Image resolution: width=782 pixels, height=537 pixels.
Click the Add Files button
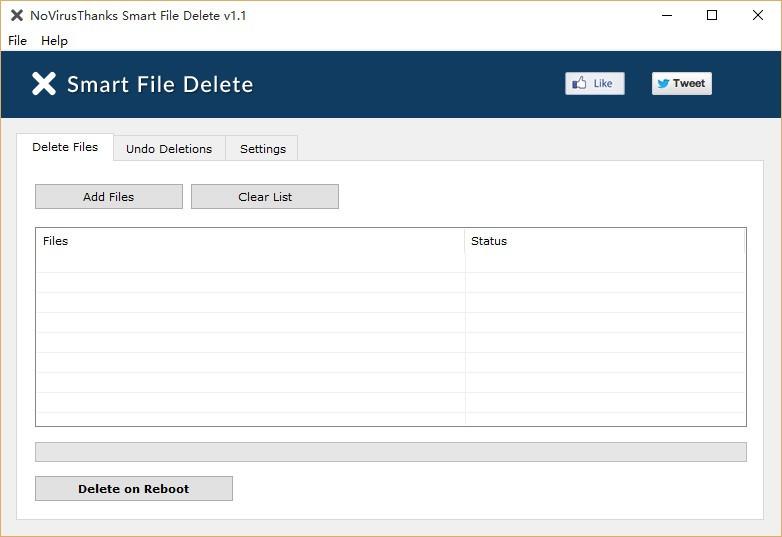pyautogui.click(x=109, y=197)
